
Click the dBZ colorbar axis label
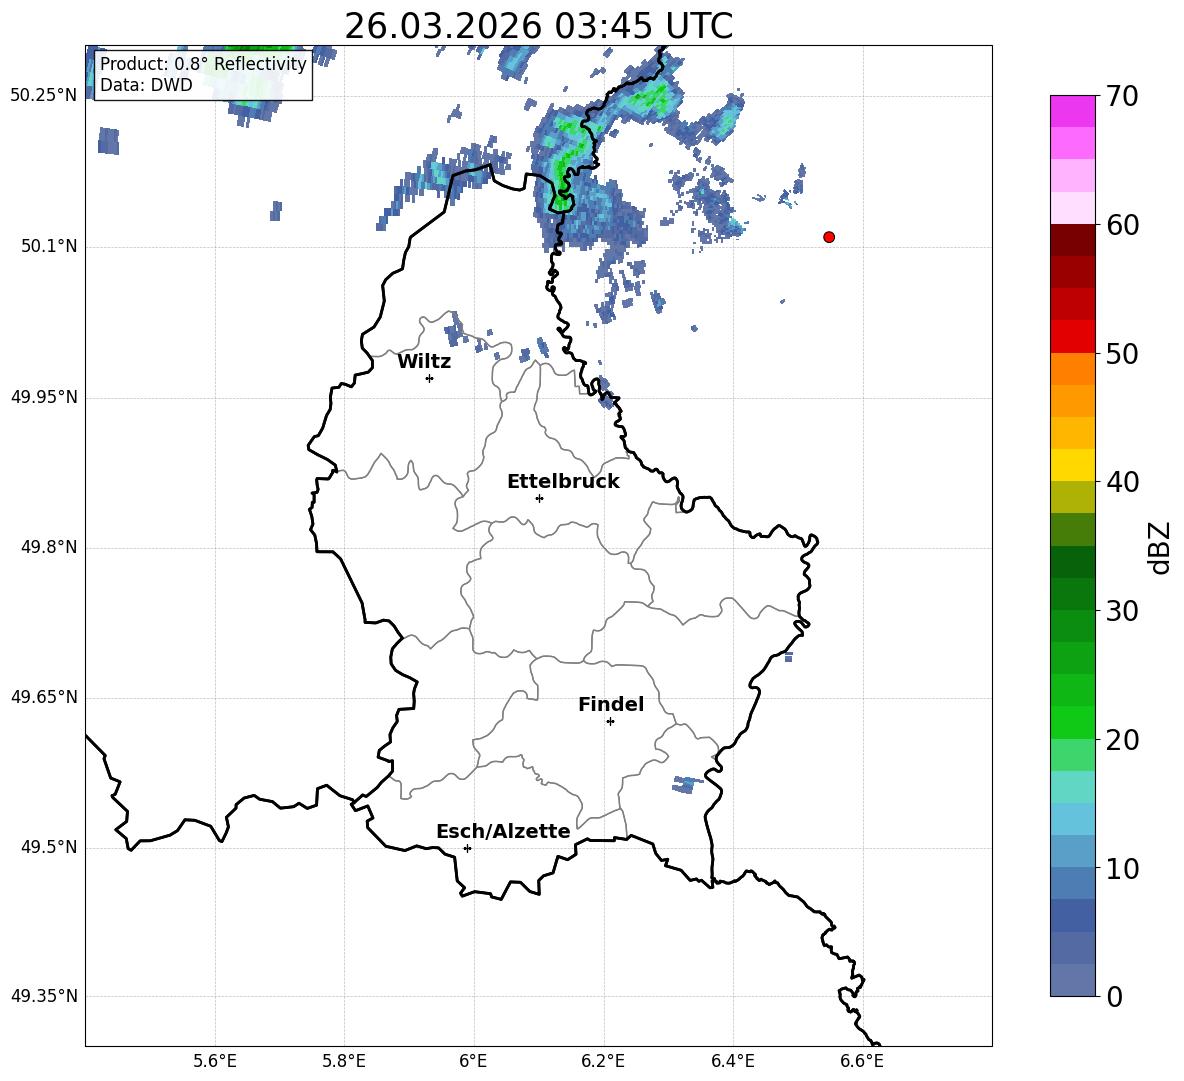click(x=1160, y=547)
